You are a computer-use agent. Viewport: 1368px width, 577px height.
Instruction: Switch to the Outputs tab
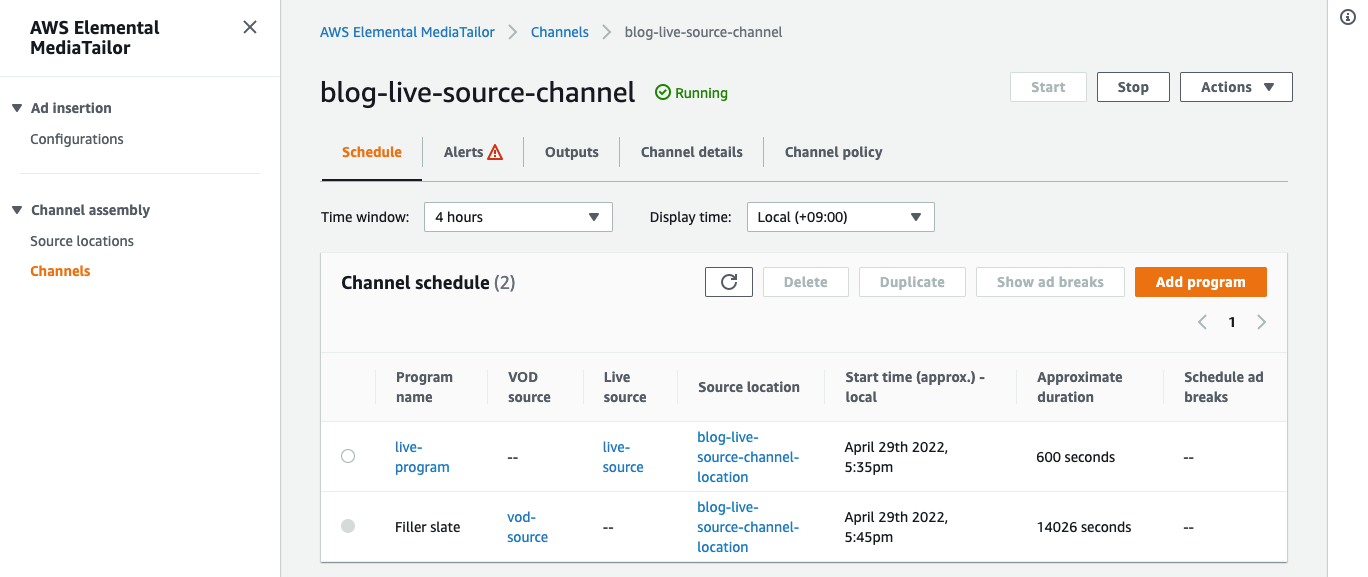click(x=572, y=152)
